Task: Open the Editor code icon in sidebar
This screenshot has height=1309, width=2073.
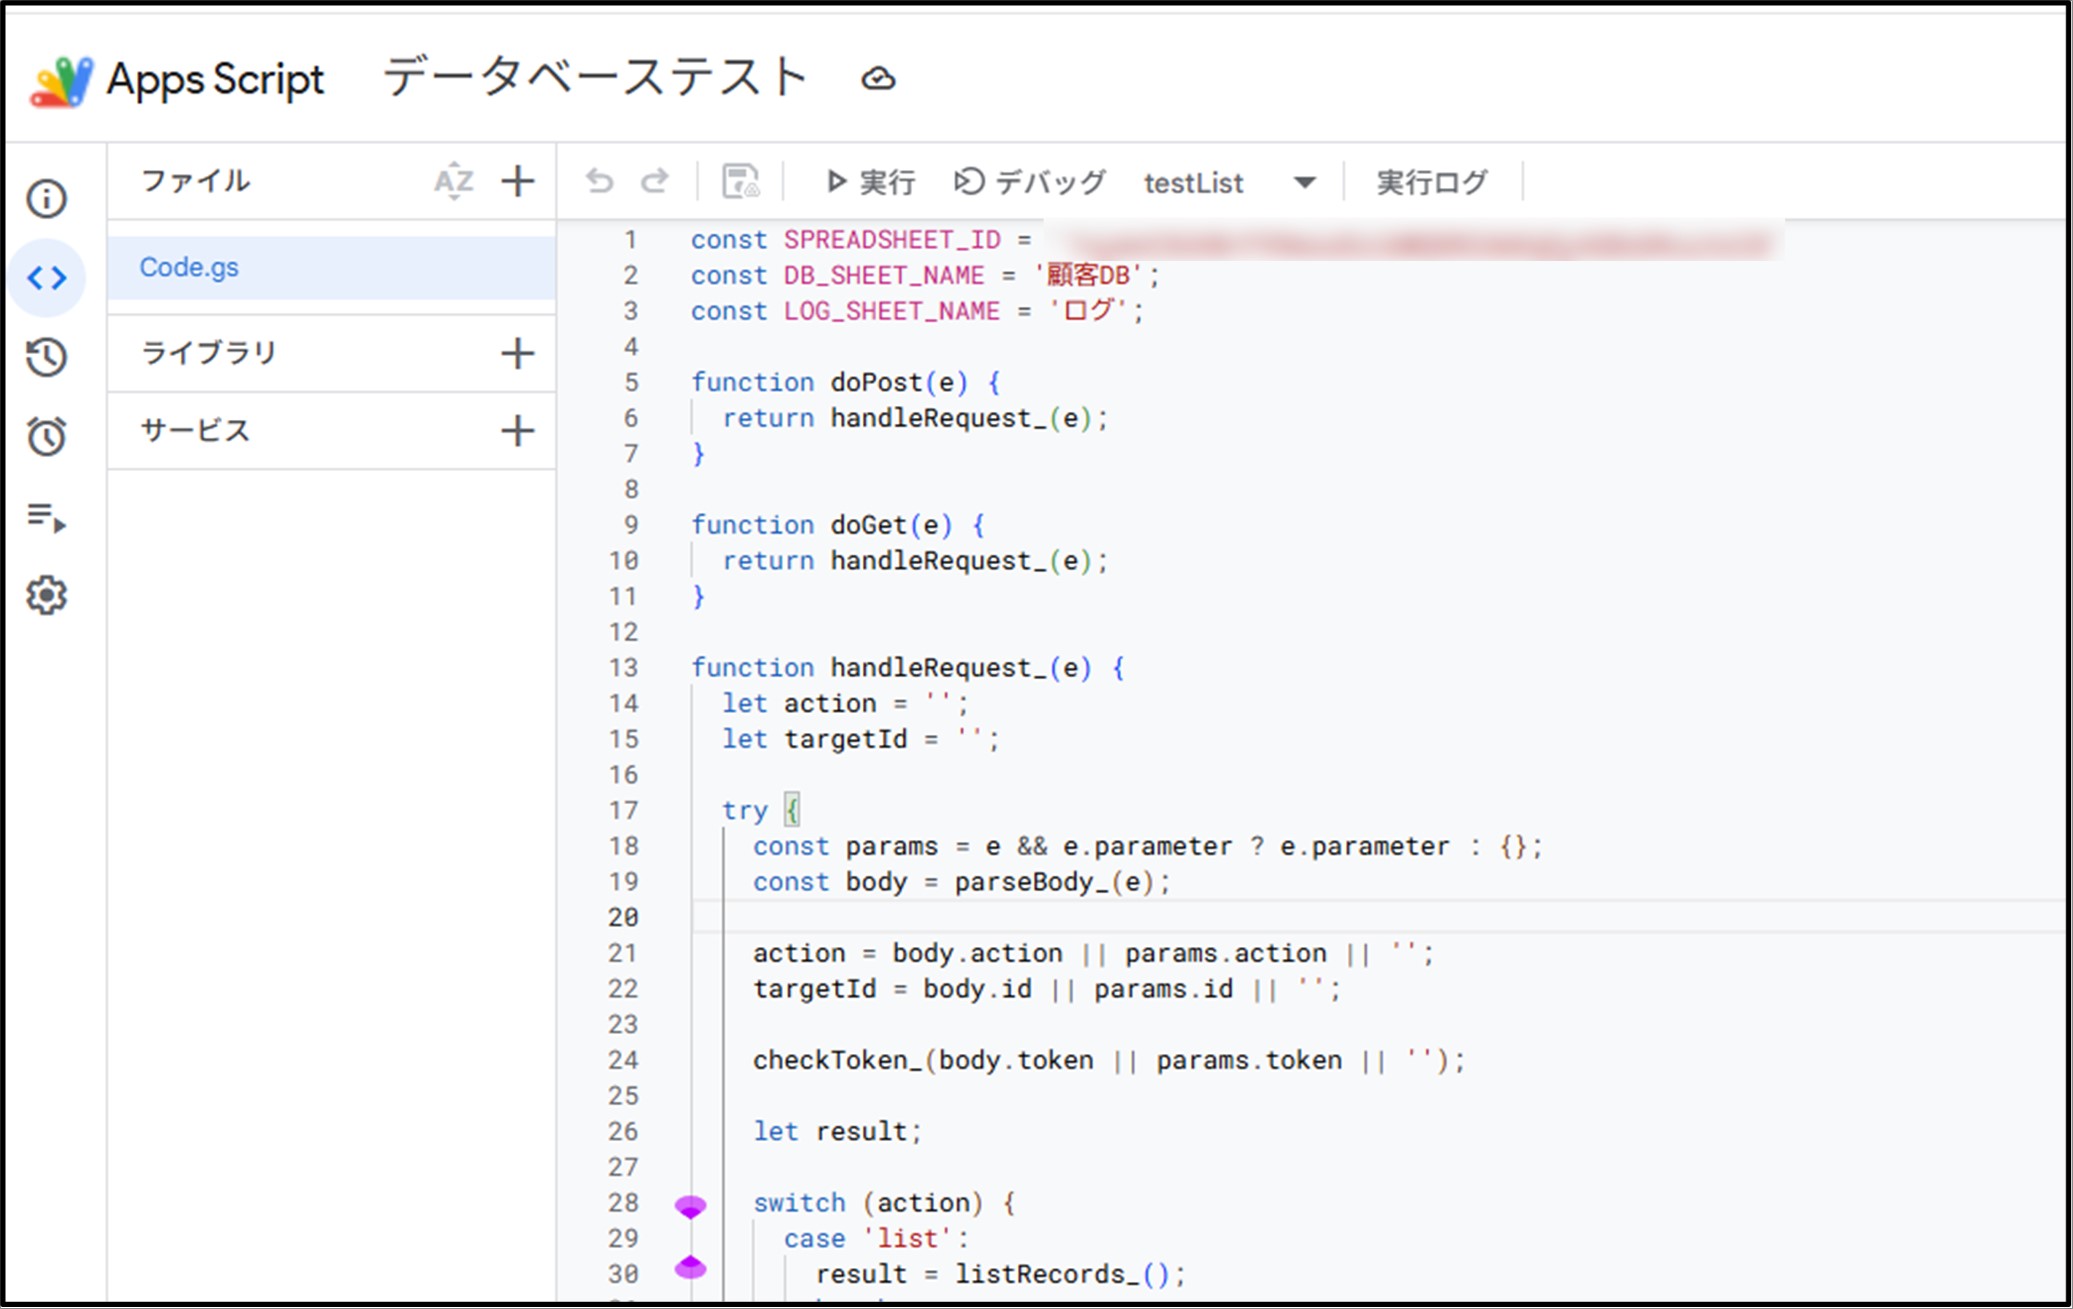Action: point(47,277)
